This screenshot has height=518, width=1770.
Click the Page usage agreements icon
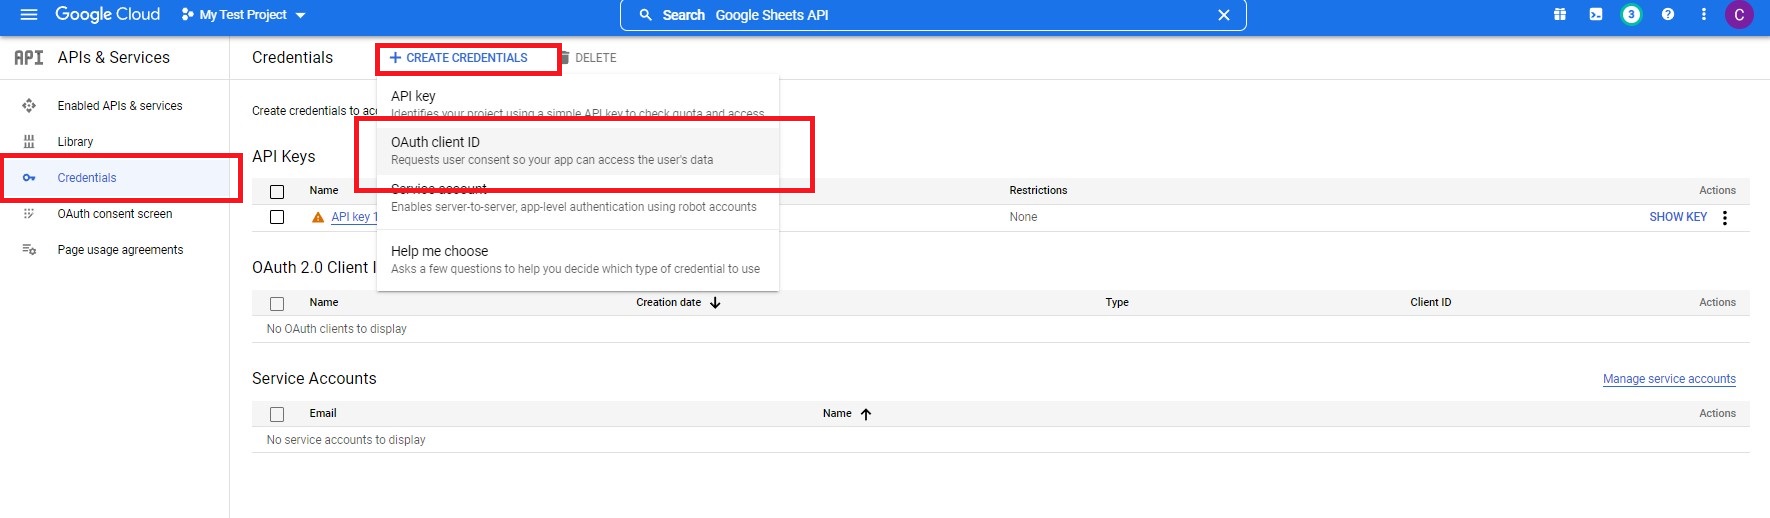pos(29,250)
